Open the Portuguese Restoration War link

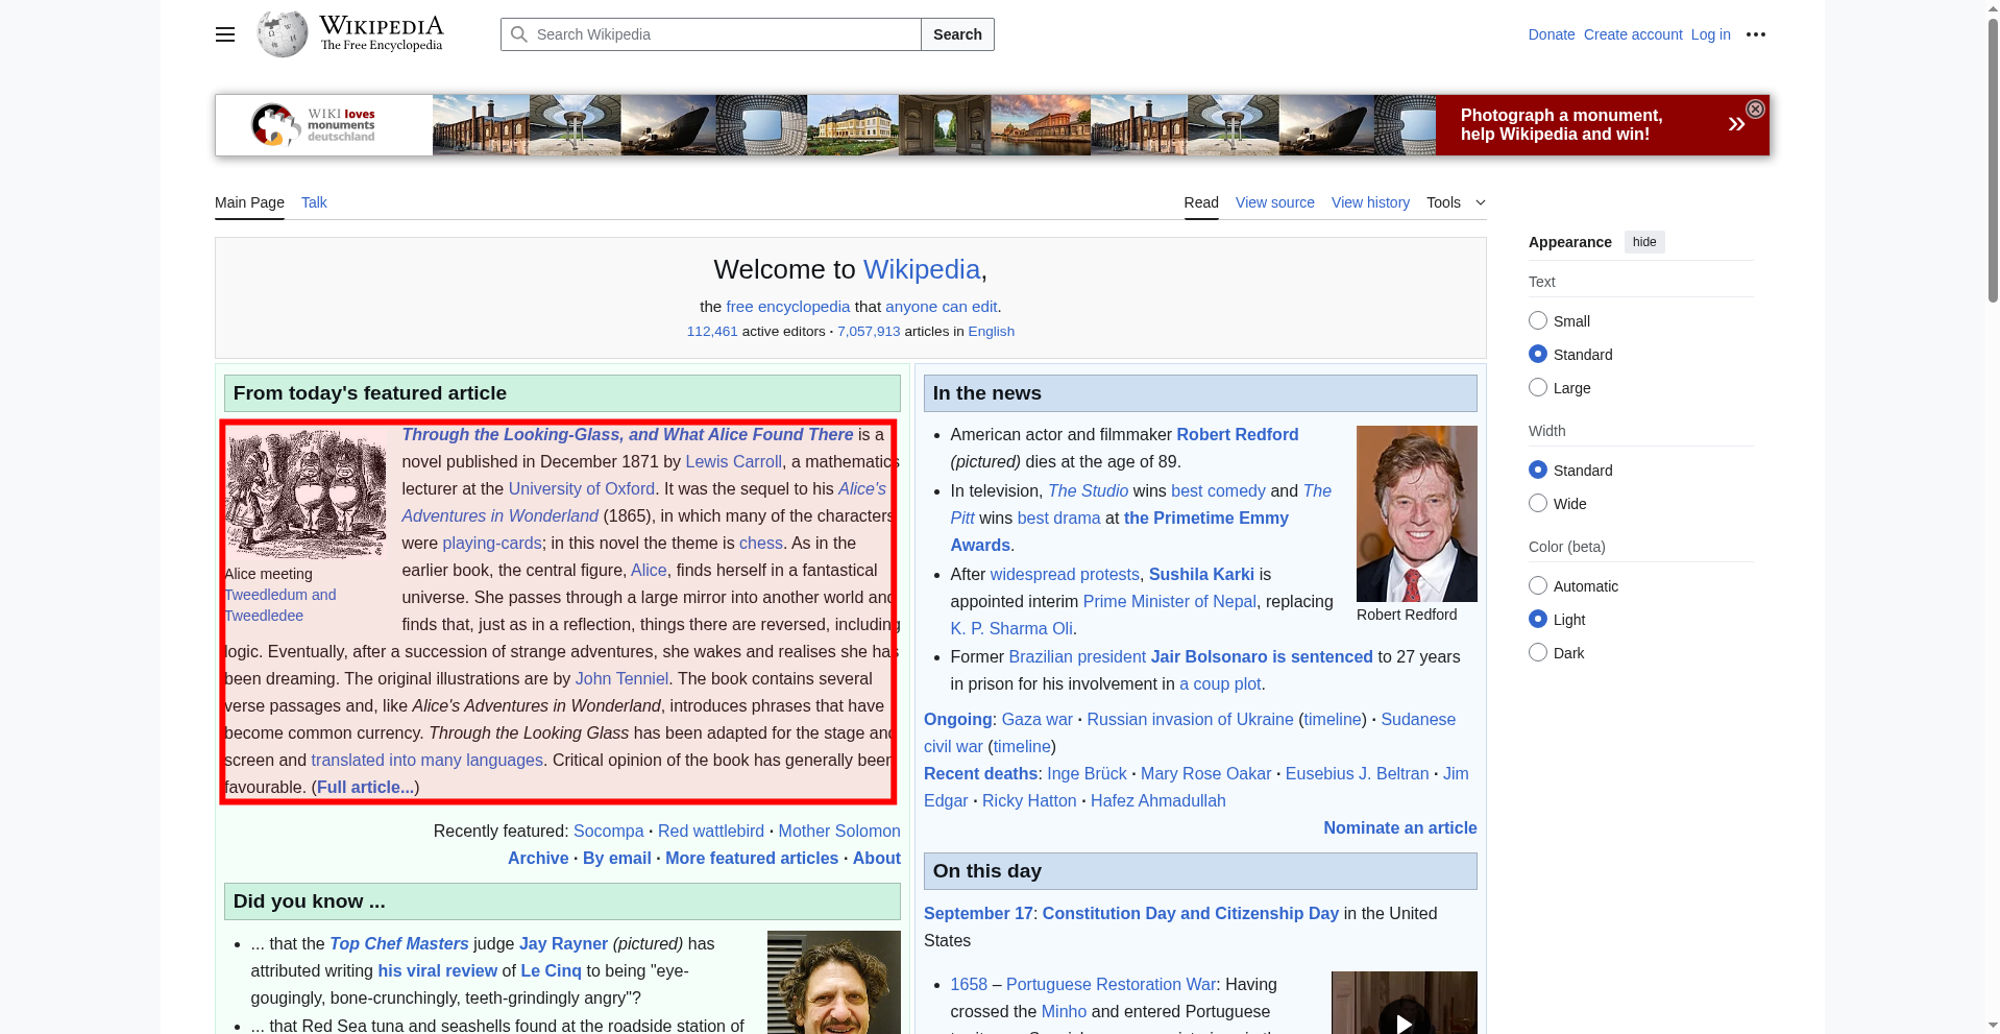point(1110,984)
